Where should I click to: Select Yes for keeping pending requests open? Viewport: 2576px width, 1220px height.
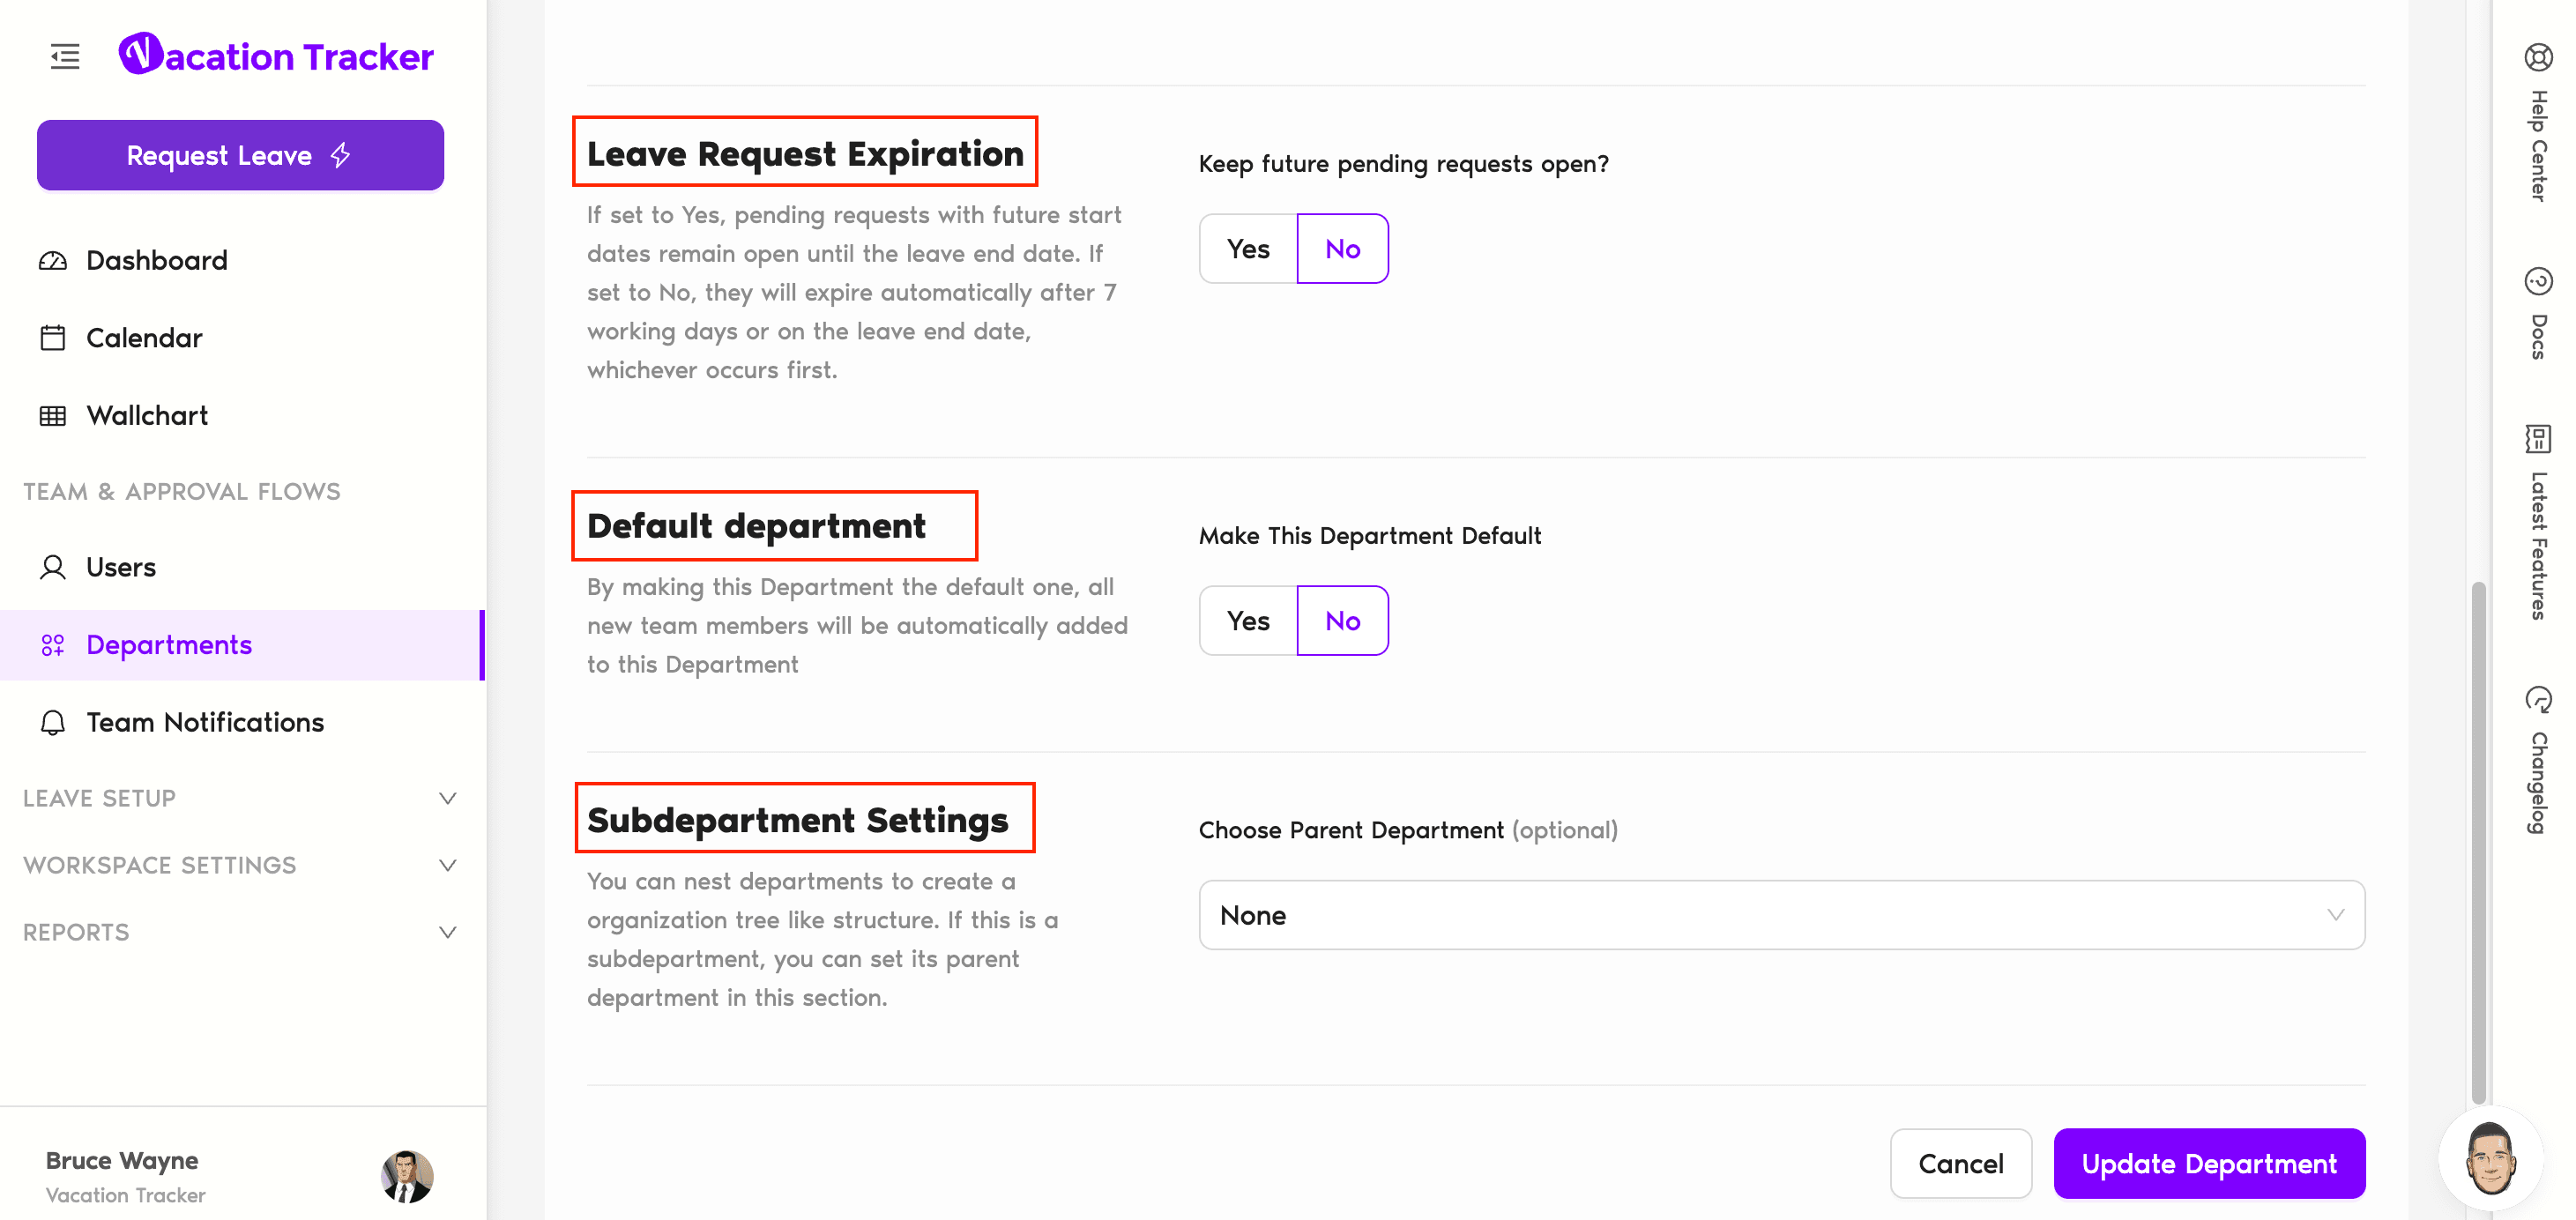click(1248, 249)
